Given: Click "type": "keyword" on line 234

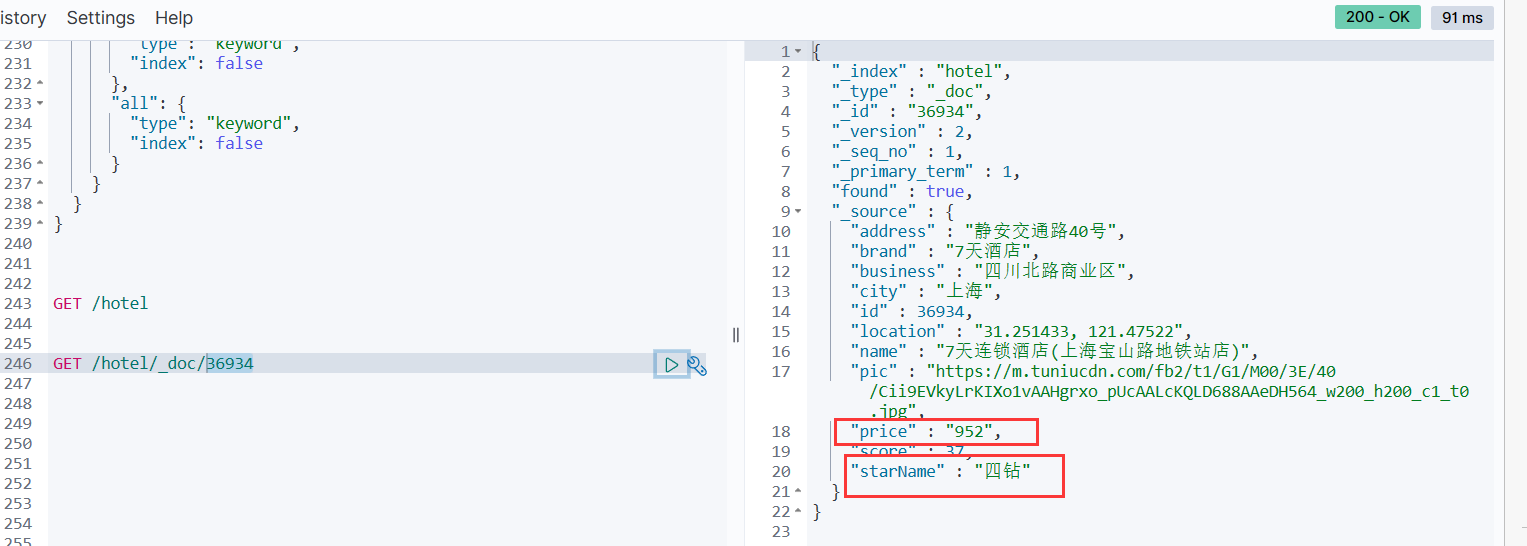Looking at the screenshot, I should pos(215,123).
